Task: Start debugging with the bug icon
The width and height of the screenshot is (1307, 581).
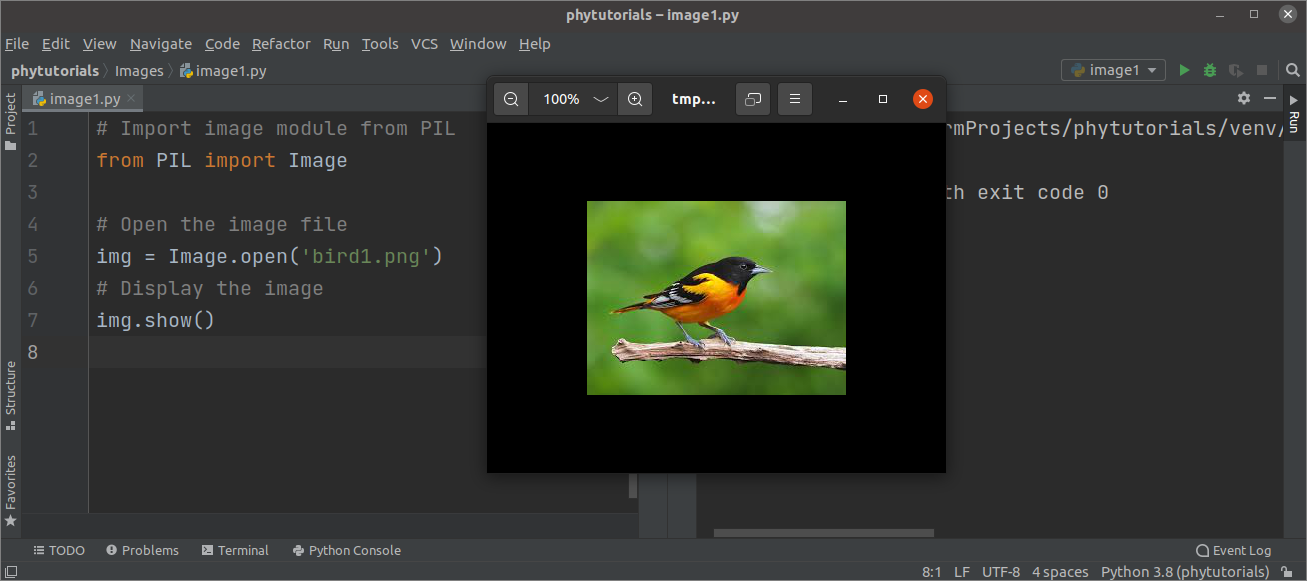Action: tap(1209, 70)
